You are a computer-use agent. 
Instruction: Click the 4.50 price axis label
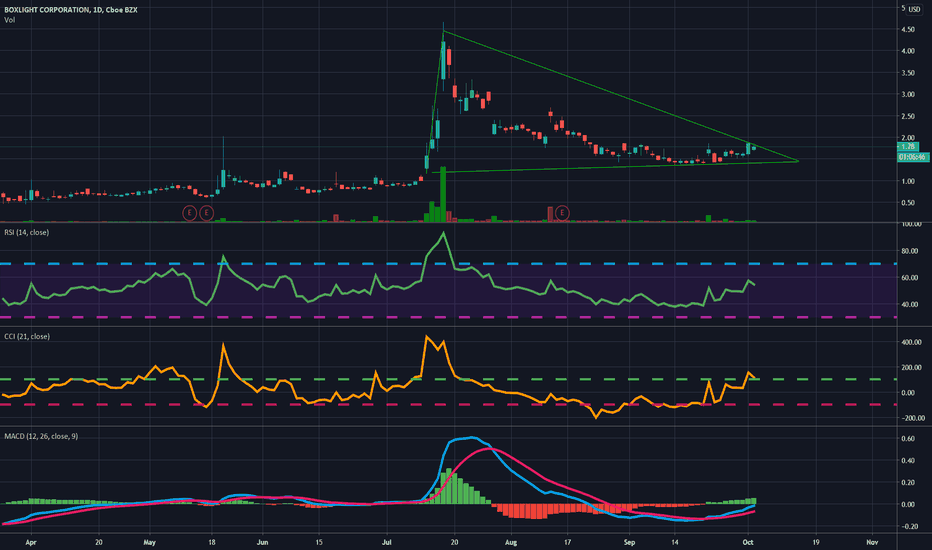click(x=908, y=30)
